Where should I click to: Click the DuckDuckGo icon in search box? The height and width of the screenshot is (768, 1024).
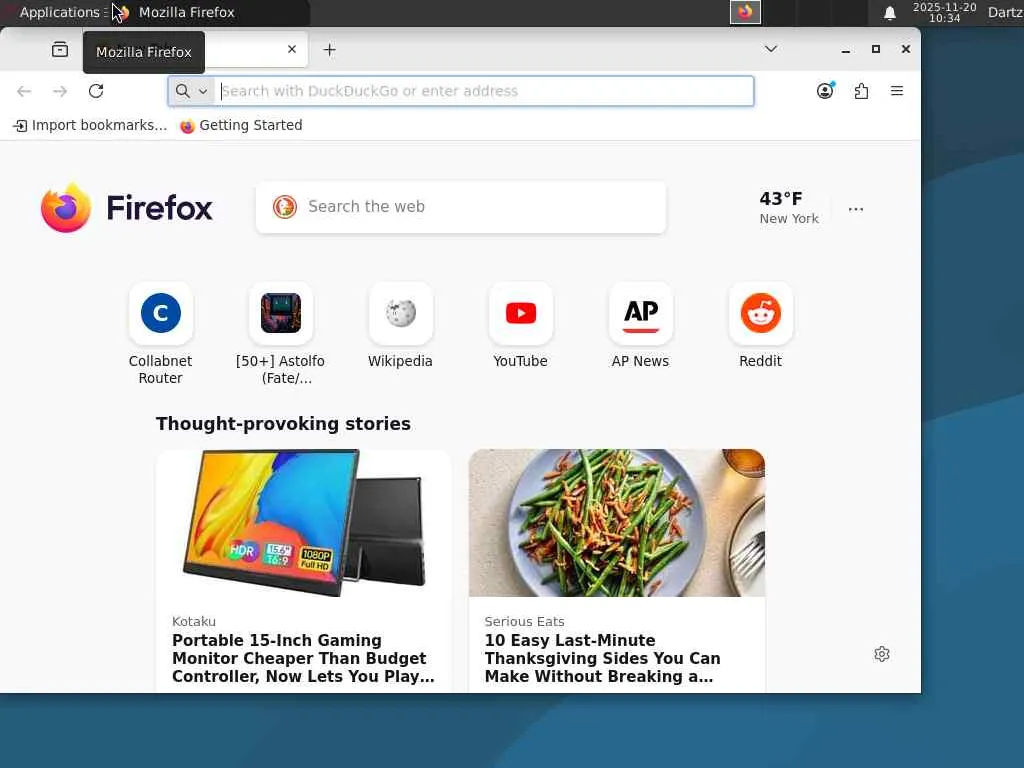[x=285, y=207]
